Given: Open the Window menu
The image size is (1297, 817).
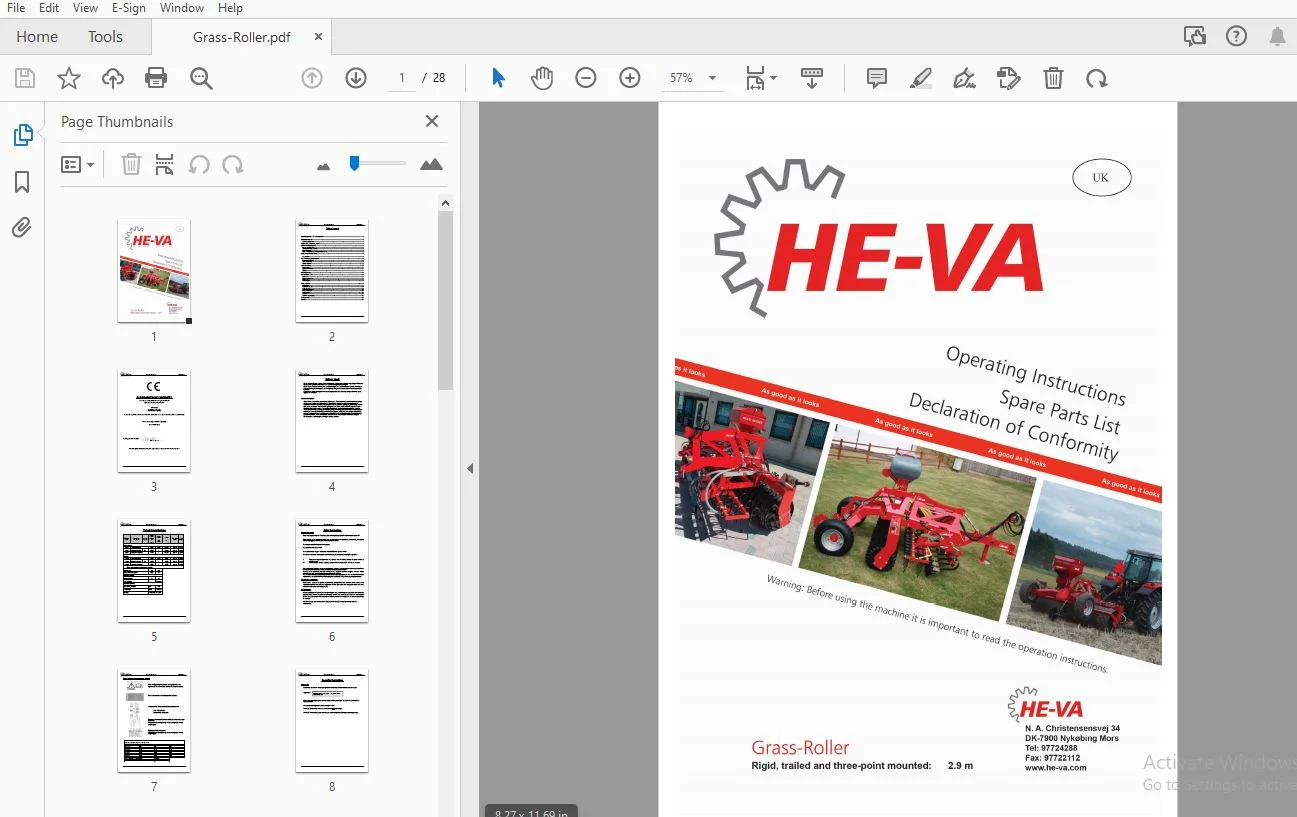Looking at the screenshot, I should [x=182, y=8].
